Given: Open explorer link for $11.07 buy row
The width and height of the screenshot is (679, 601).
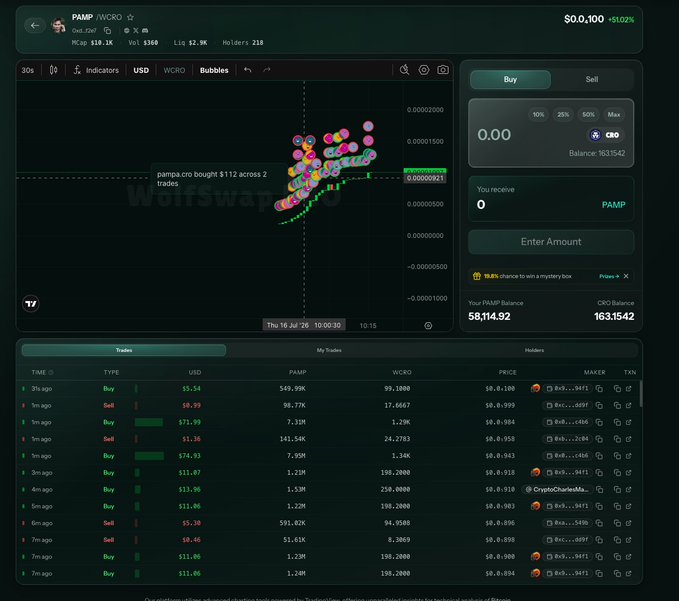Looking at the screenshot, I should 628,473.
